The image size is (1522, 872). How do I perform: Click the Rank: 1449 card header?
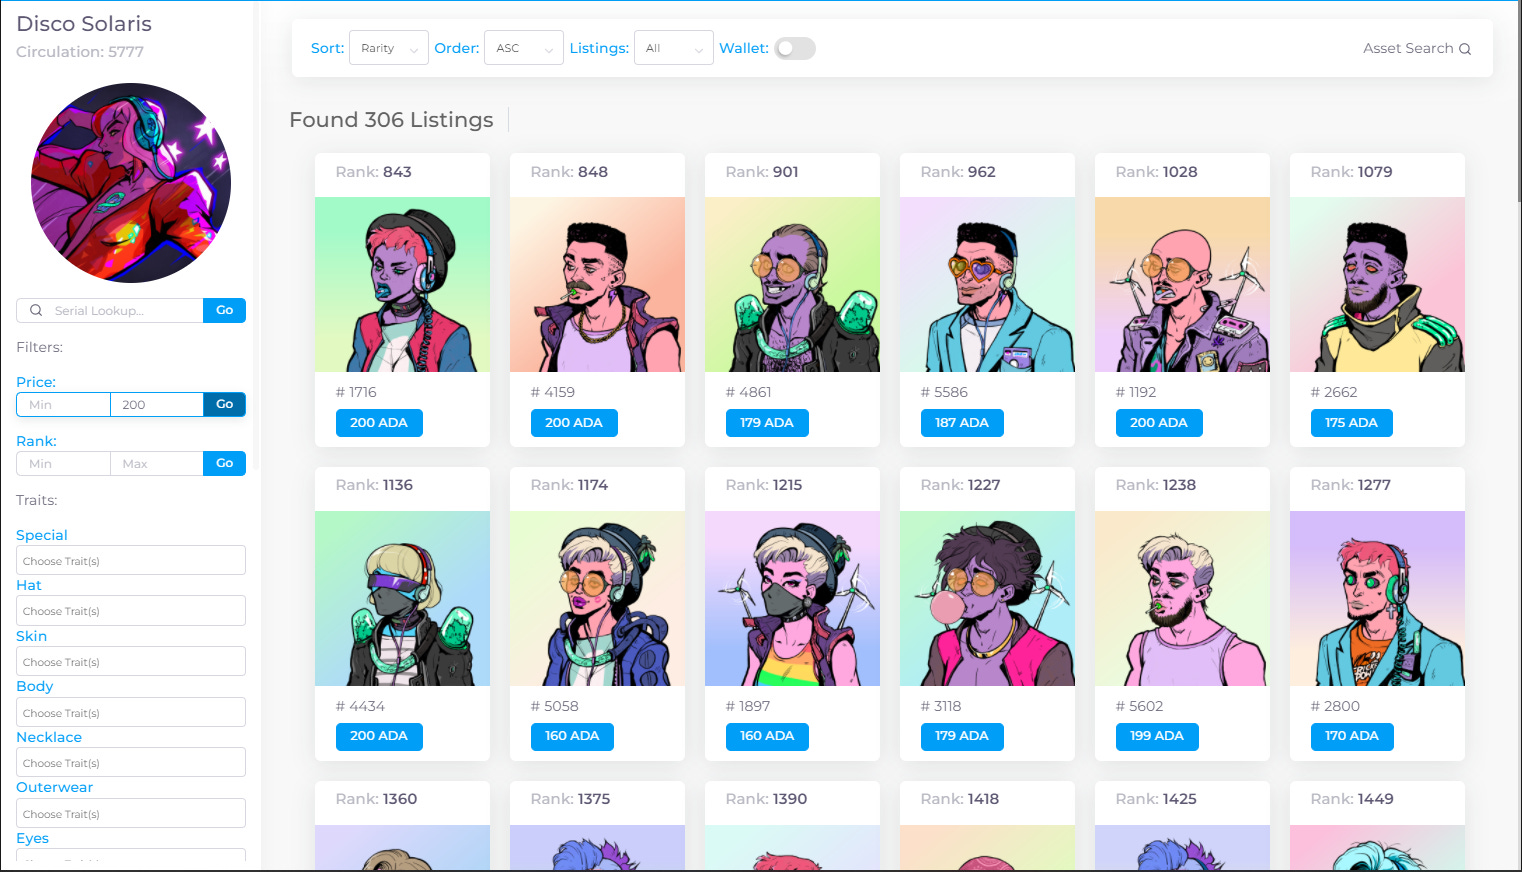point(1377,803)
